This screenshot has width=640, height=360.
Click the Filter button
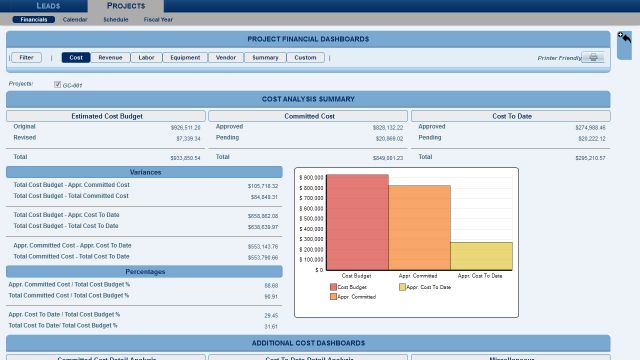[27, 58]
